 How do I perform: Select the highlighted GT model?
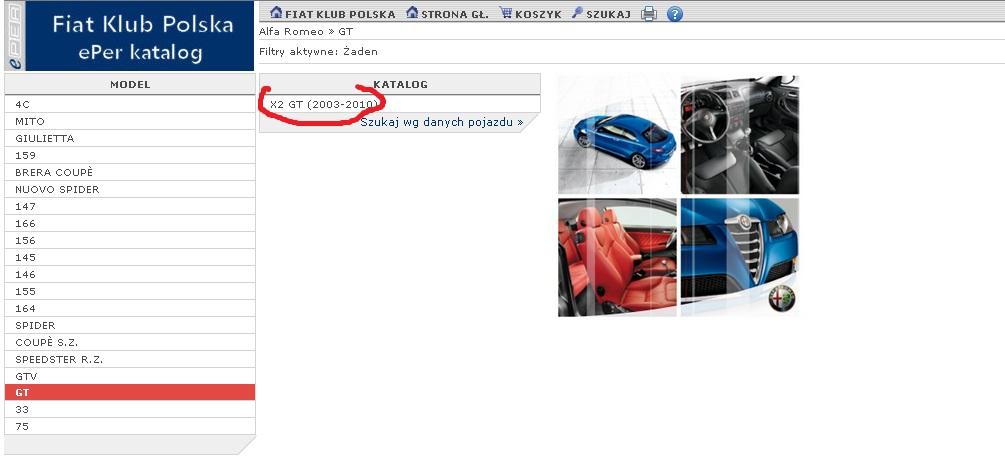point(130,392)
